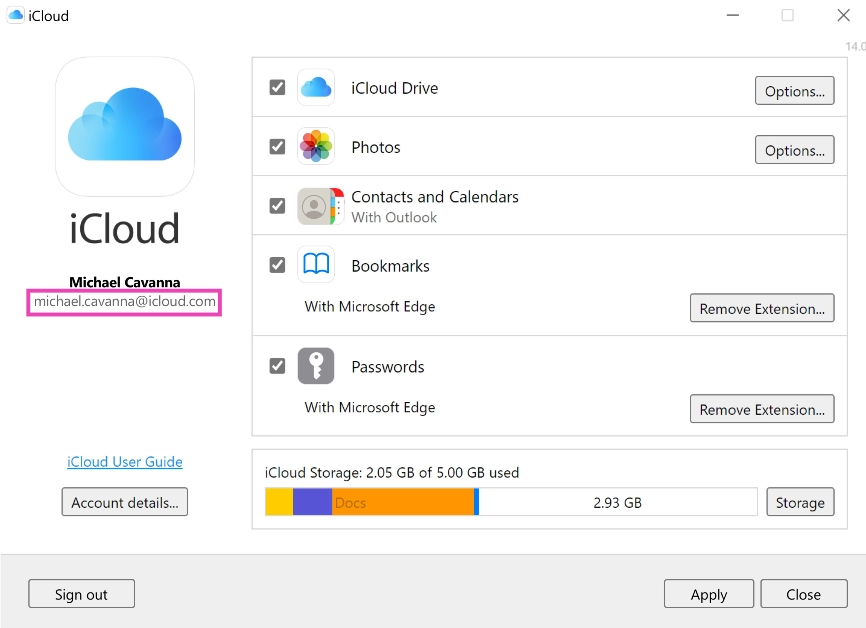Click the Photos flower icon

click(x=316, y=146)
